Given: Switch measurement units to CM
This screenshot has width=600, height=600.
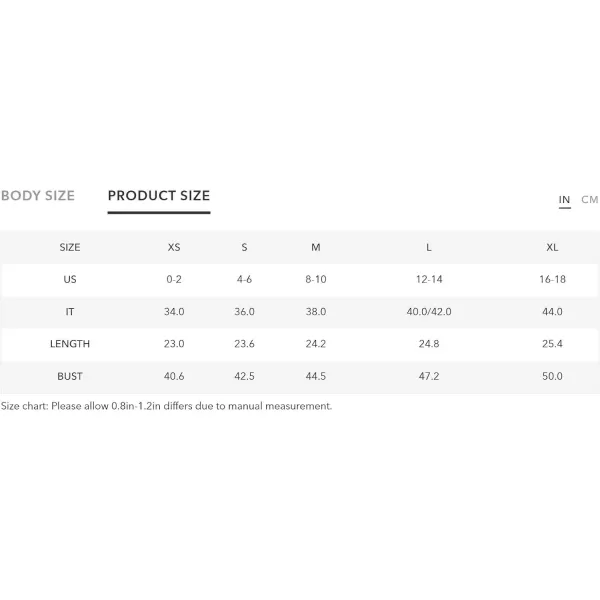Looking at the screenshot, I should 590,200.
